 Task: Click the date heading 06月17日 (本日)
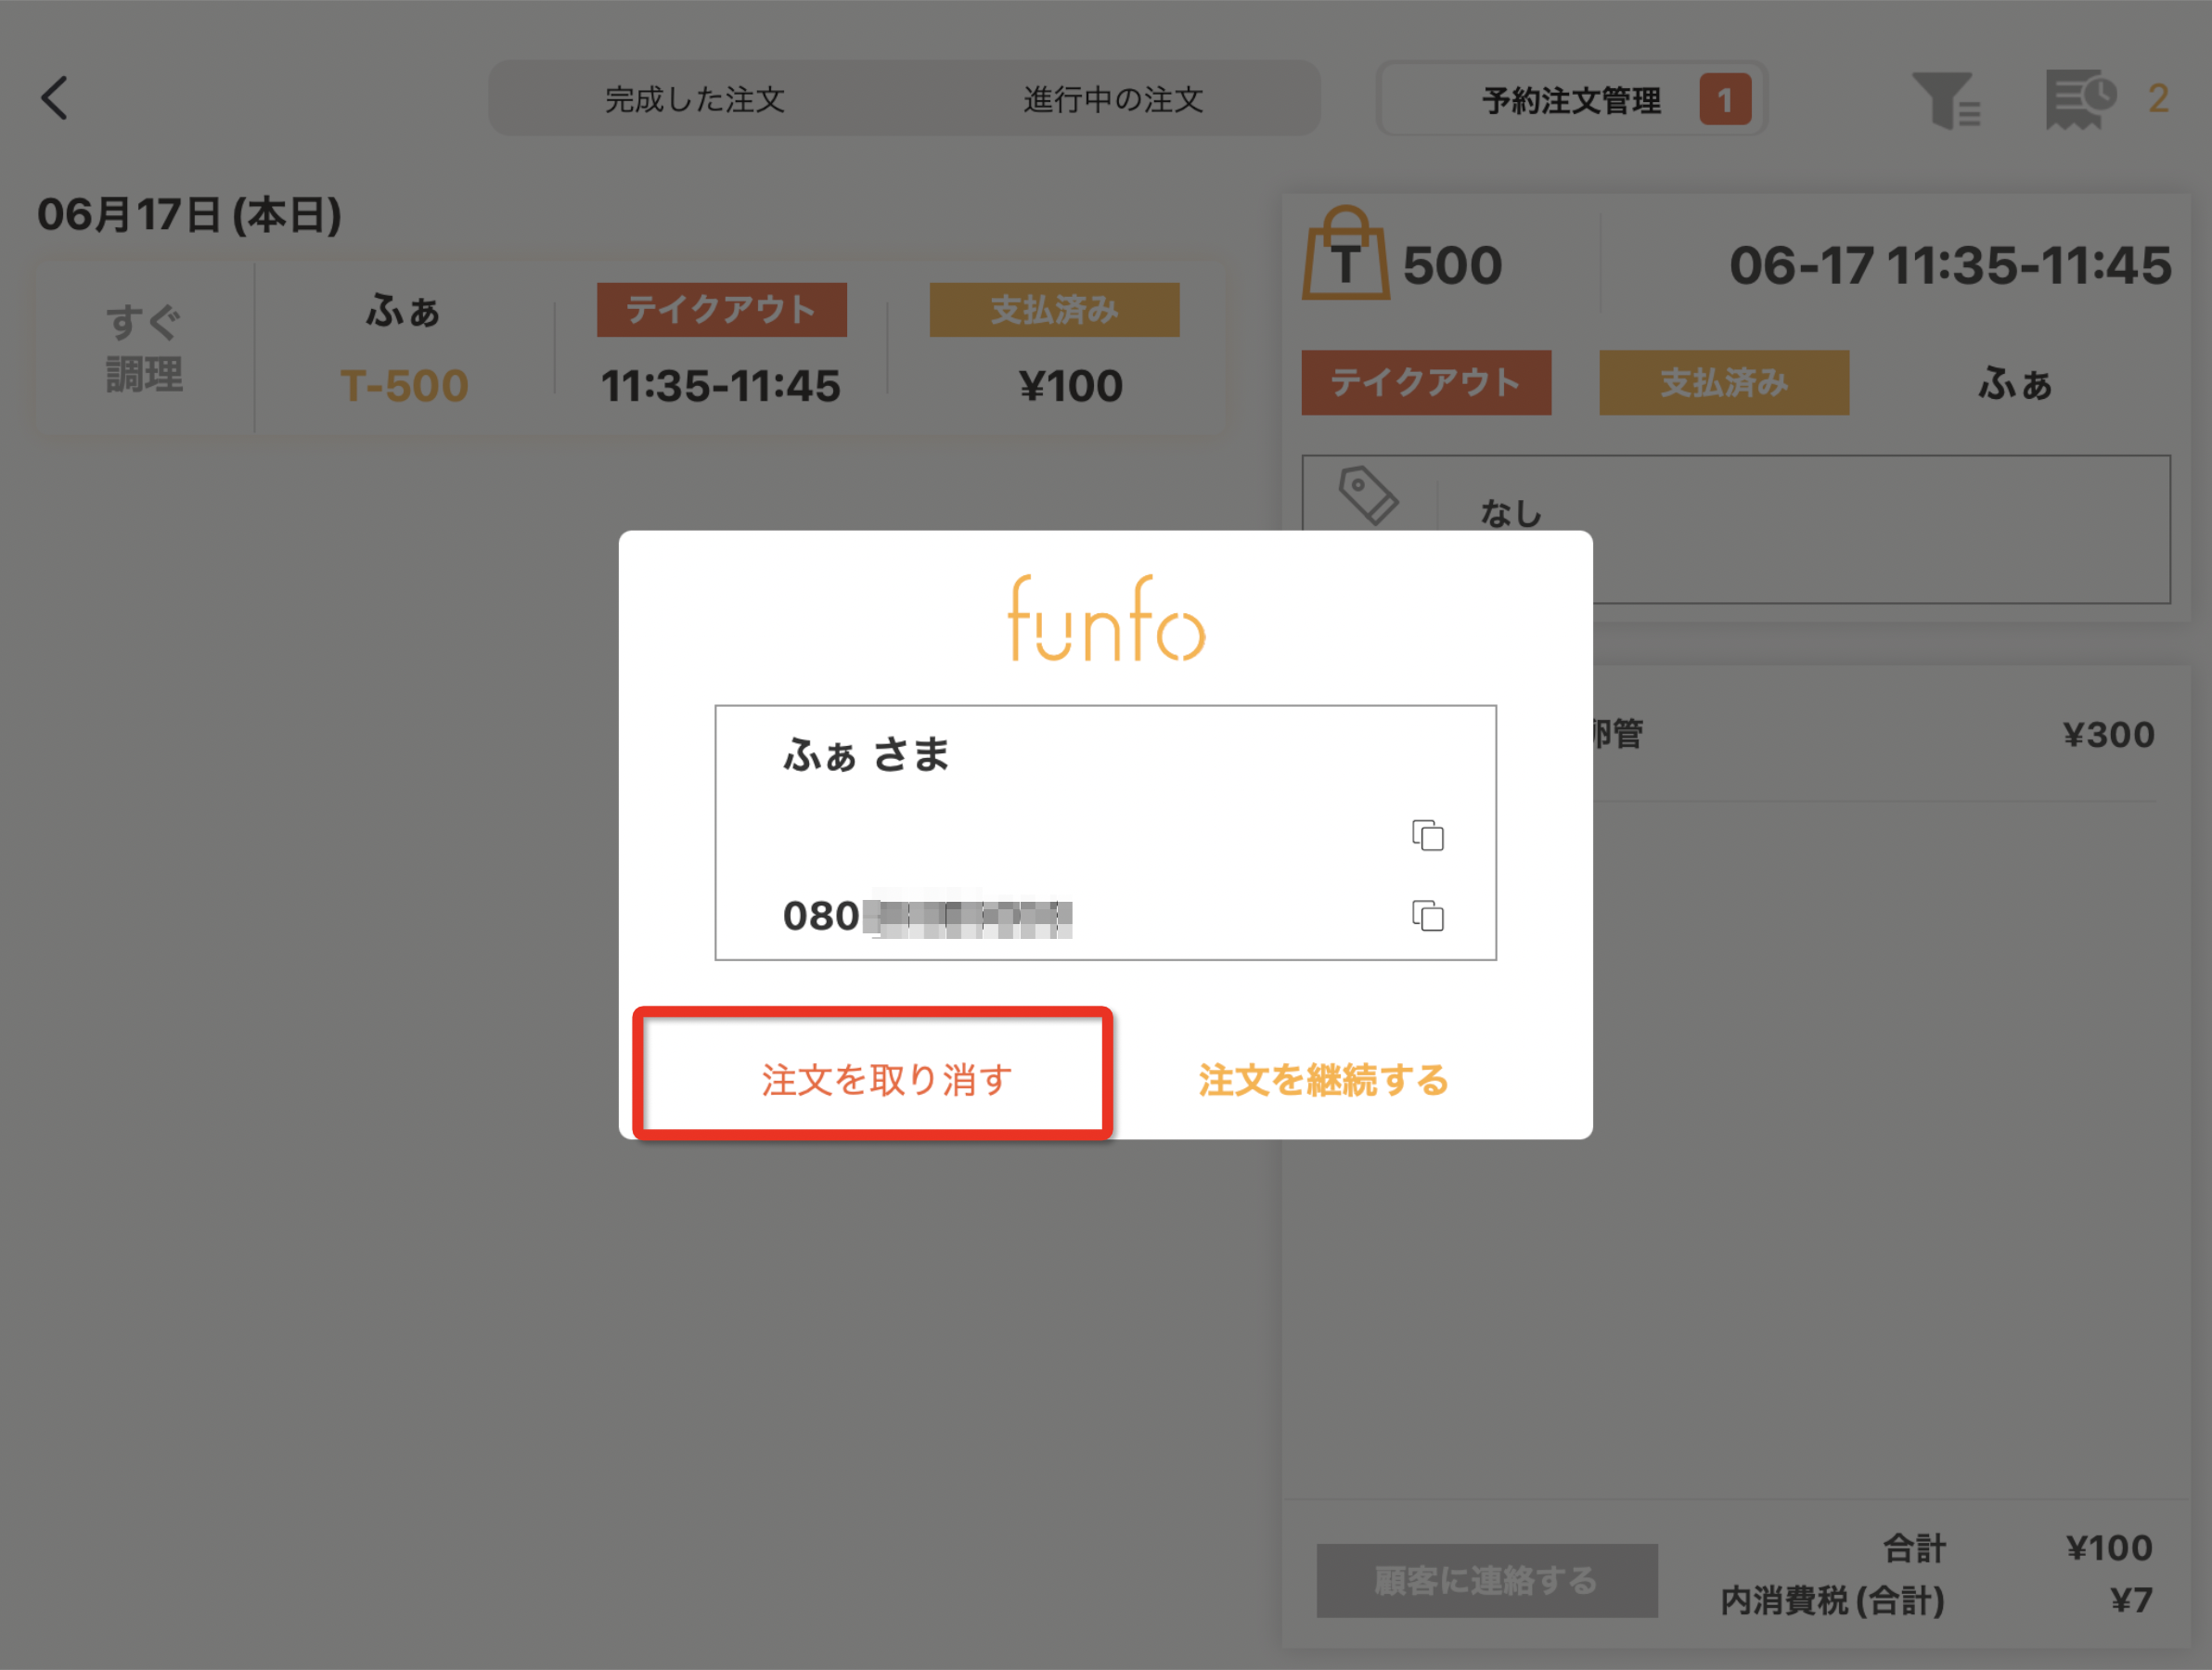click(189, 215)
